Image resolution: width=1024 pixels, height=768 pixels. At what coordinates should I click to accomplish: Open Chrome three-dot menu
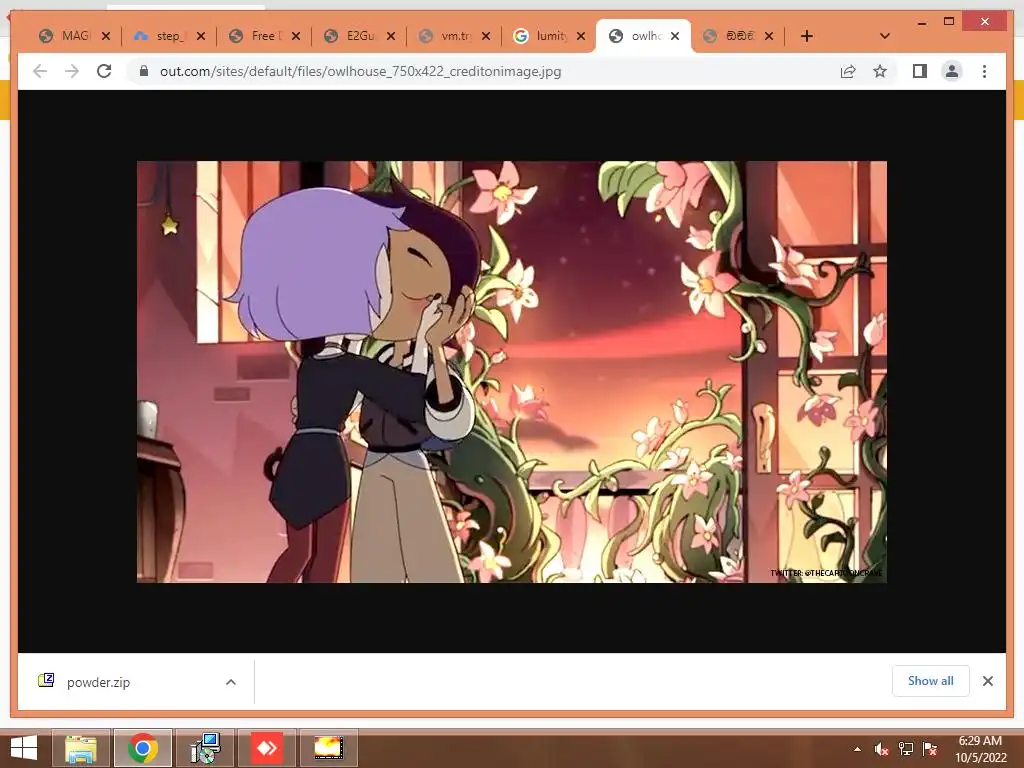point(984,71)
